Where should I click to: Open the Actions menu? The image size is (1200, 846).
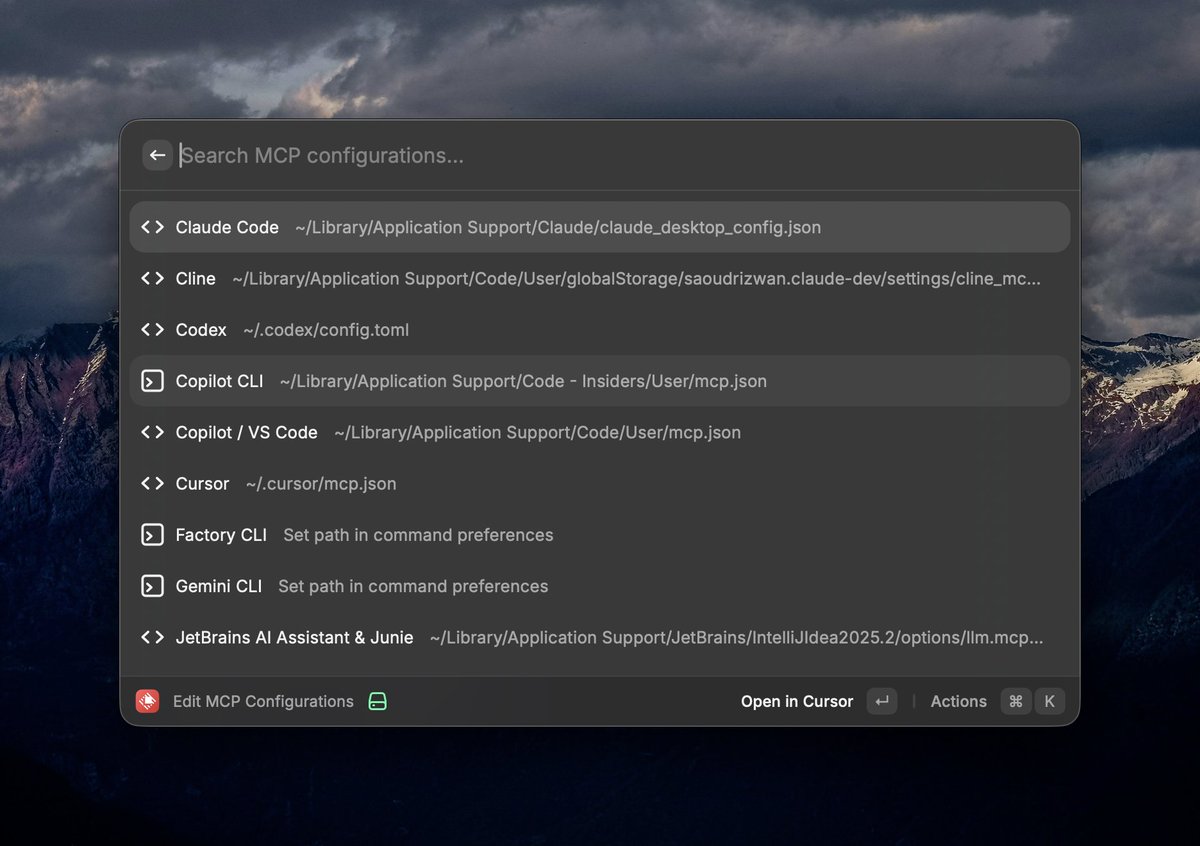point(958,701)
